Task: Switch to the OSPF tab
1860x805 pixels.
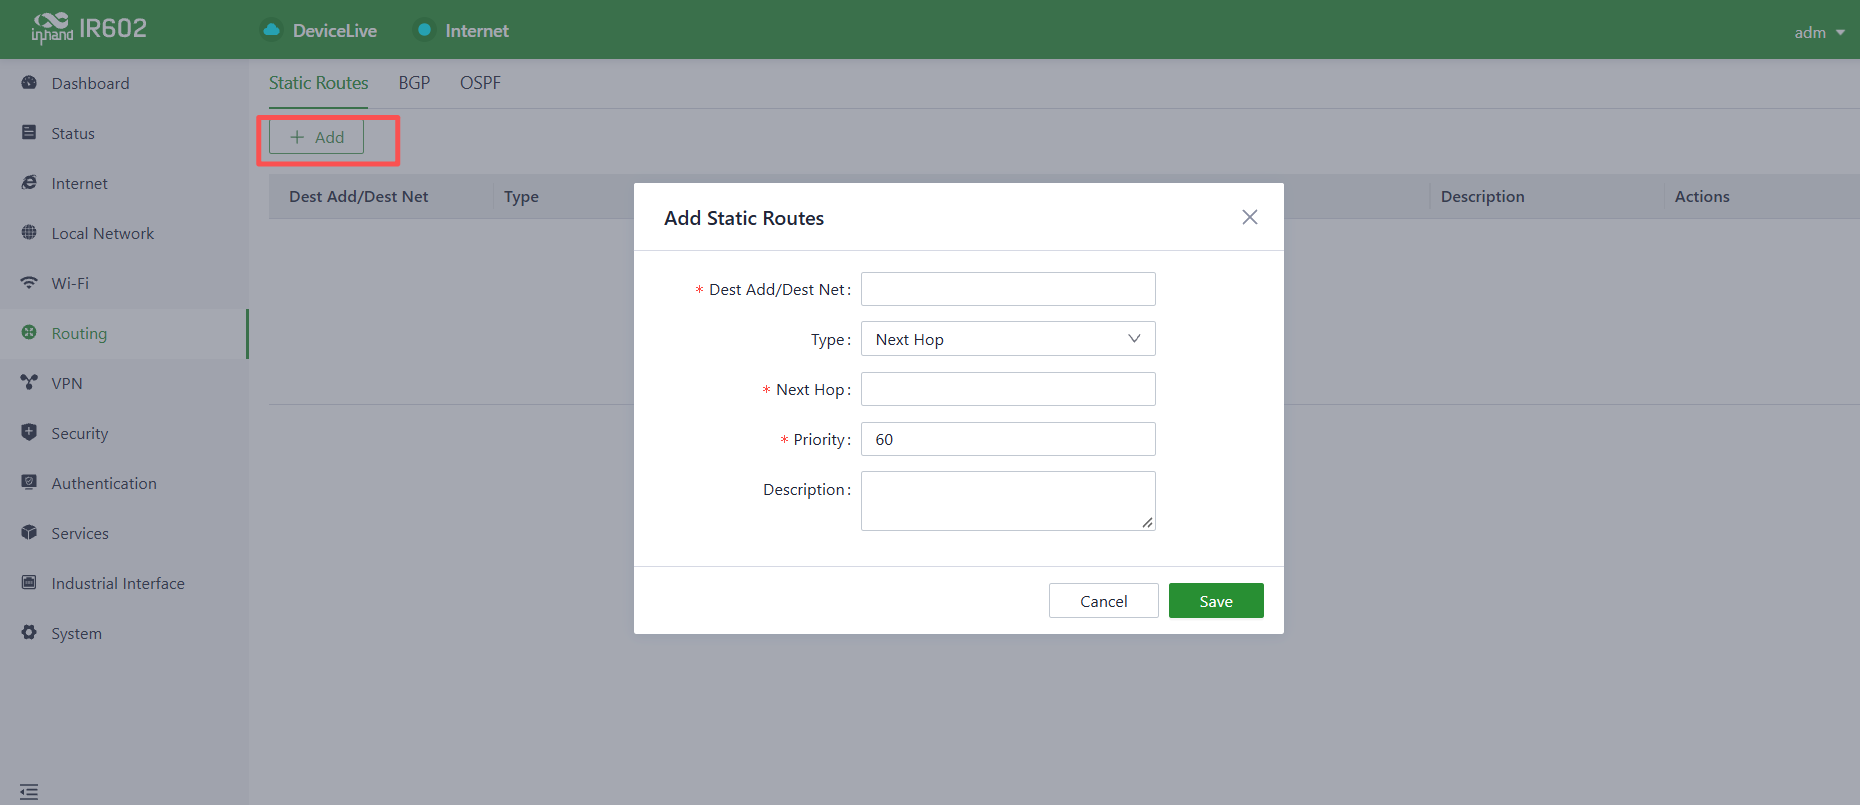Action: (480, 83)
